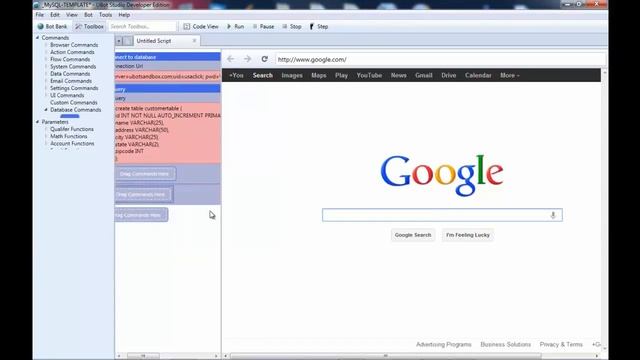Open the Privacy & Terms link

click(x=561, y=344)
